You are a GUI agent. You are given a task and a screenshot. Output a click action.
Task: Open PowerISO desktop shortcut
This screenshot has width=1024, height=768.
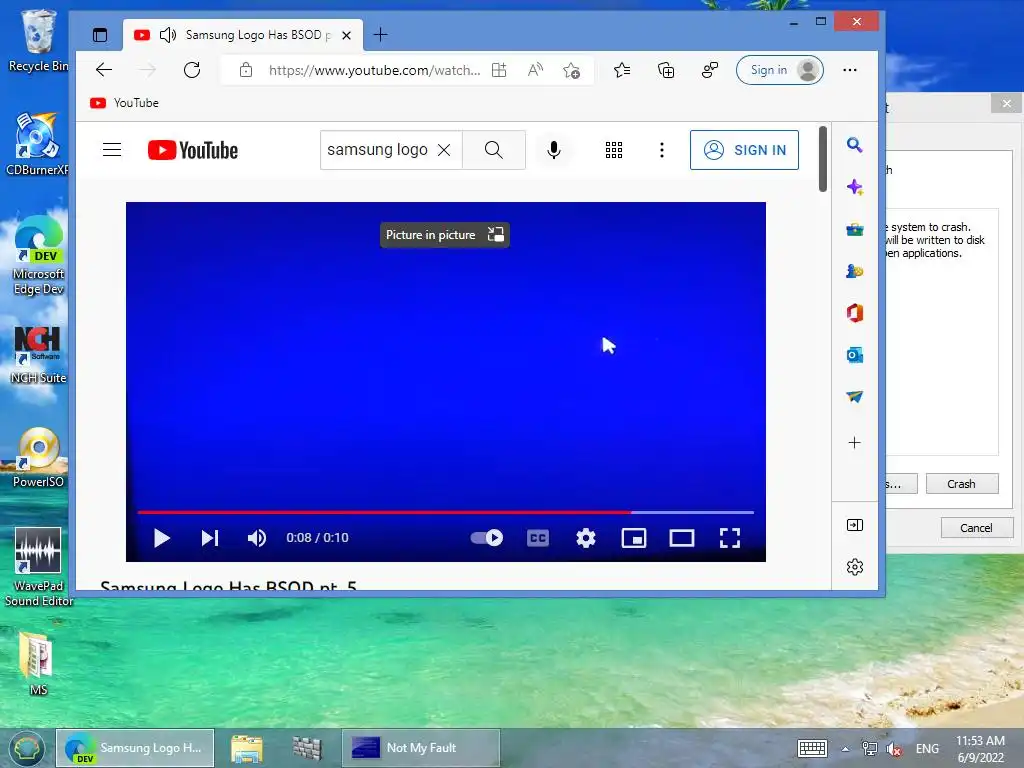(x=39, y=457)
